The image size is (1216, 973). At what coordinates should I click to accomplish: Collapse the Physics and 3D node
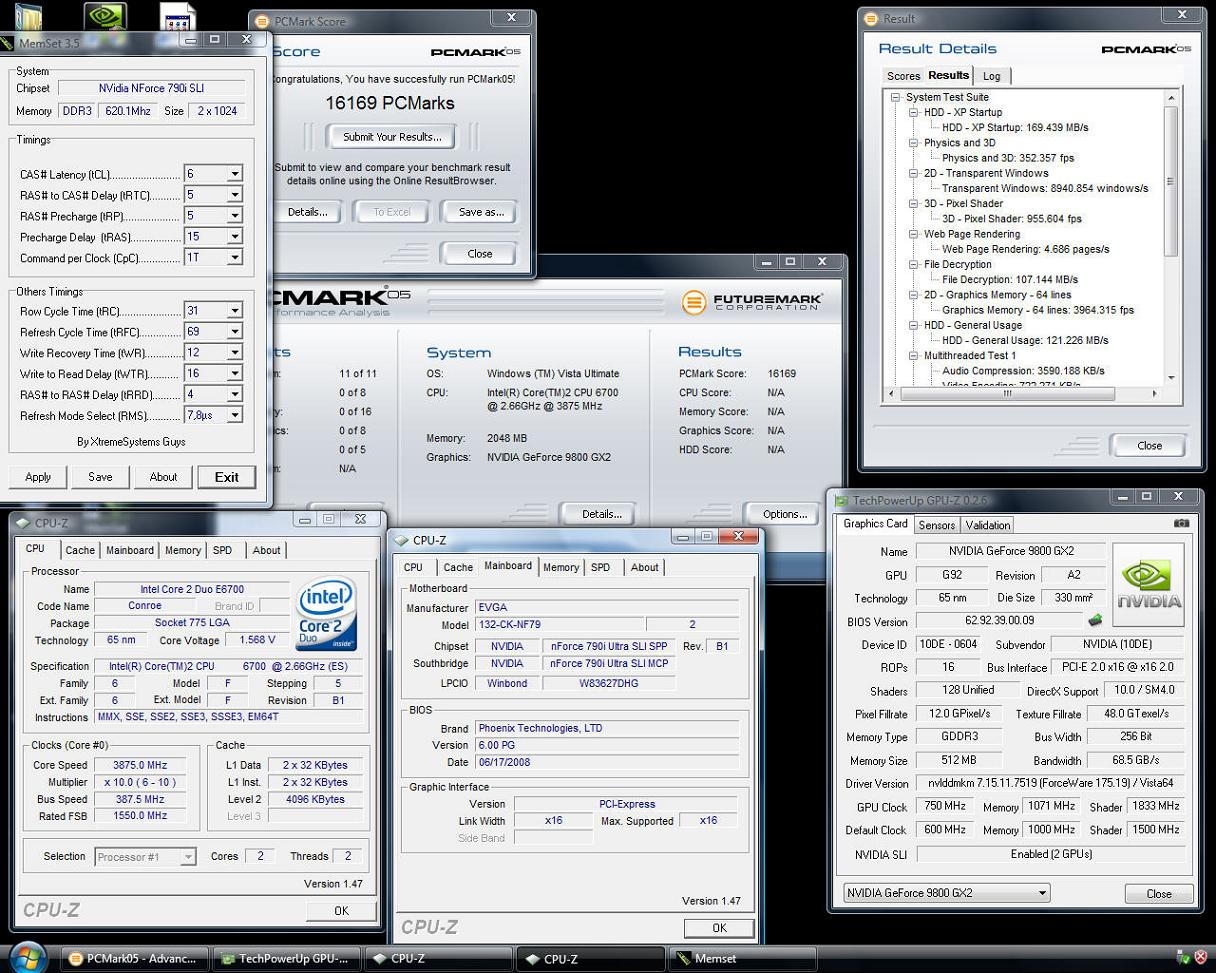[913, 143]
